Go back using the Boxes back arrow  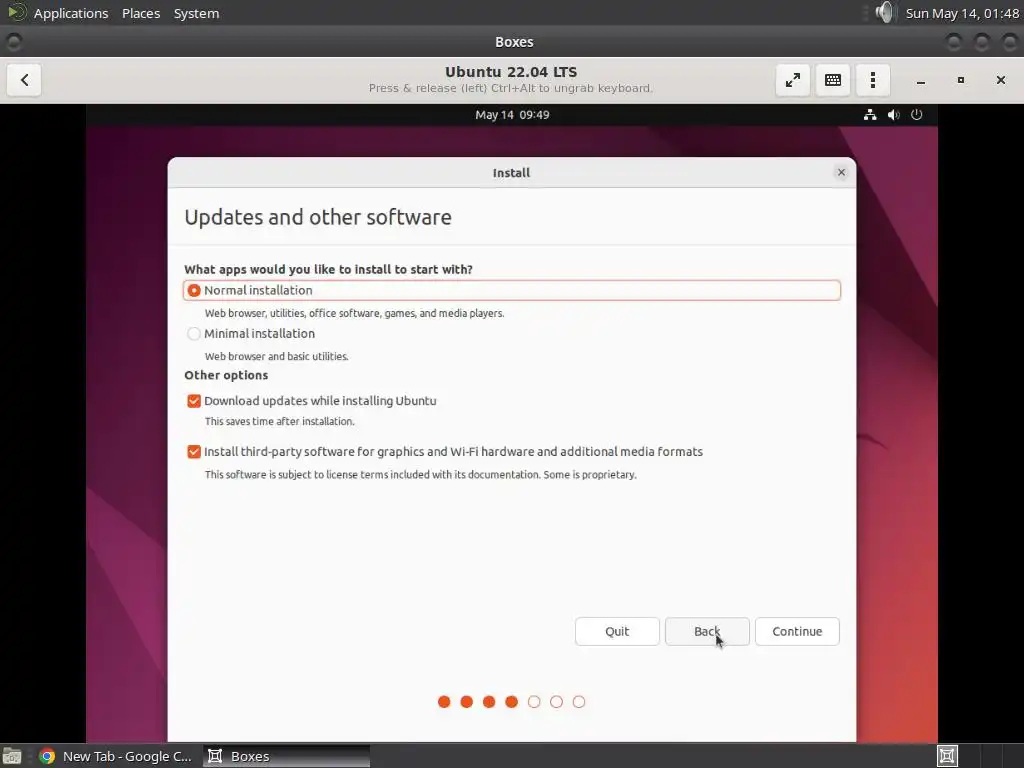pos(24,80)
